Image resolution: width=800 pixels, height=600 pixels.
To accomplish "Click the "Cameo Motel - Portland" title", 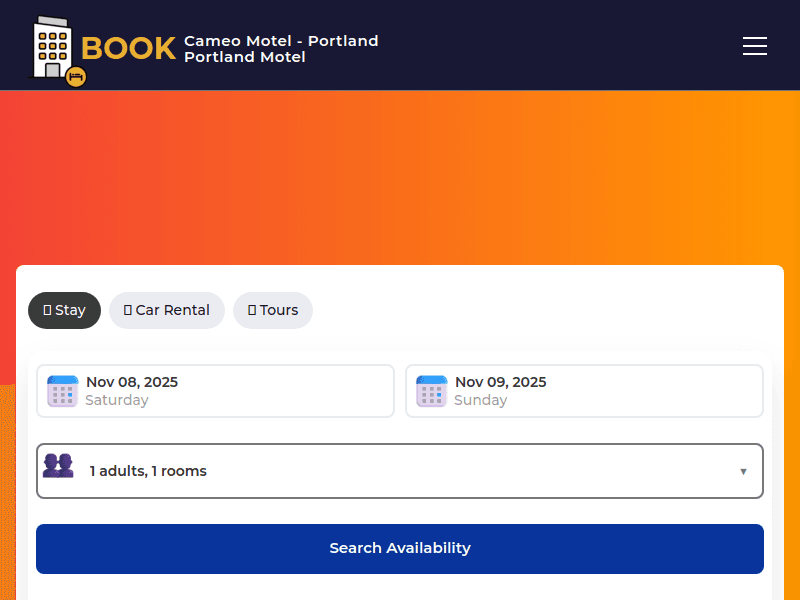I will pyautogui.click(x=281, y=41).
